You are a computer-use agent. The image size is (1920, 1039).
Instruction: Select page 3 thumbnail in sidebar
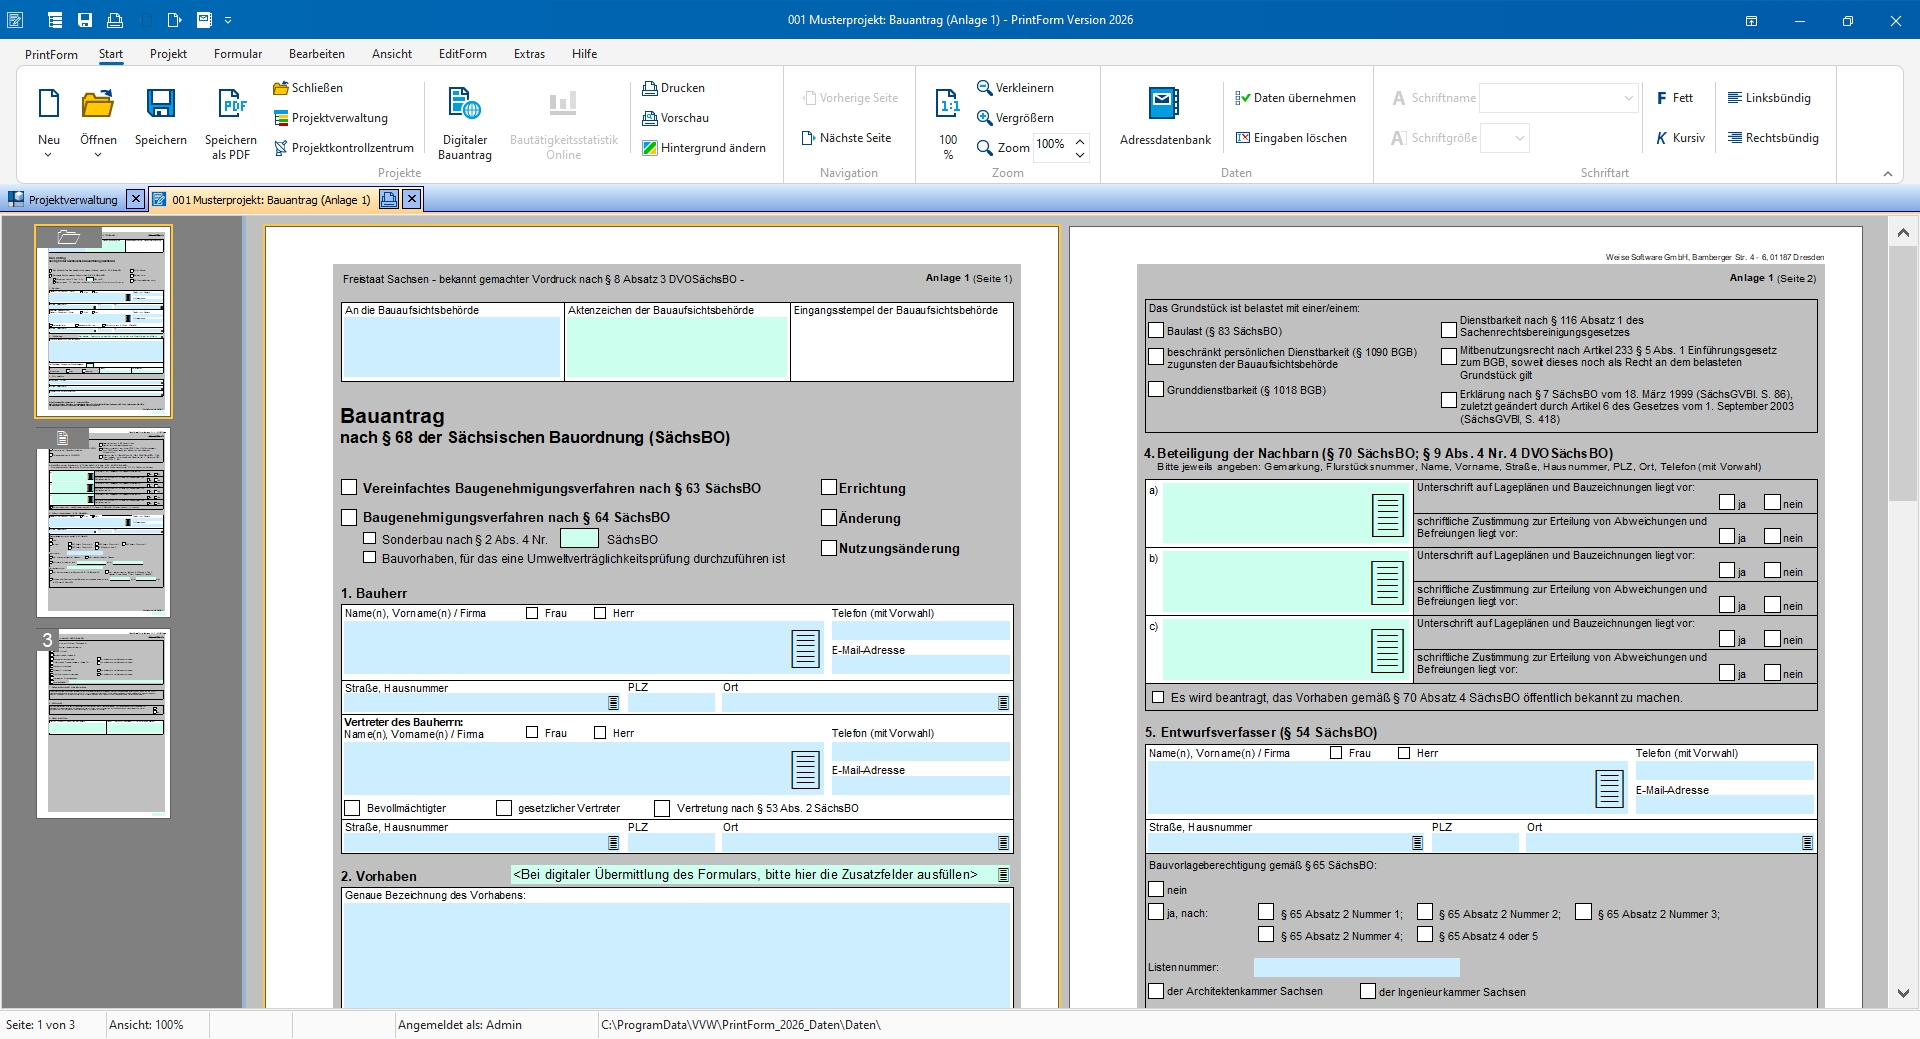pyautogui.click(x=104, y=724)
